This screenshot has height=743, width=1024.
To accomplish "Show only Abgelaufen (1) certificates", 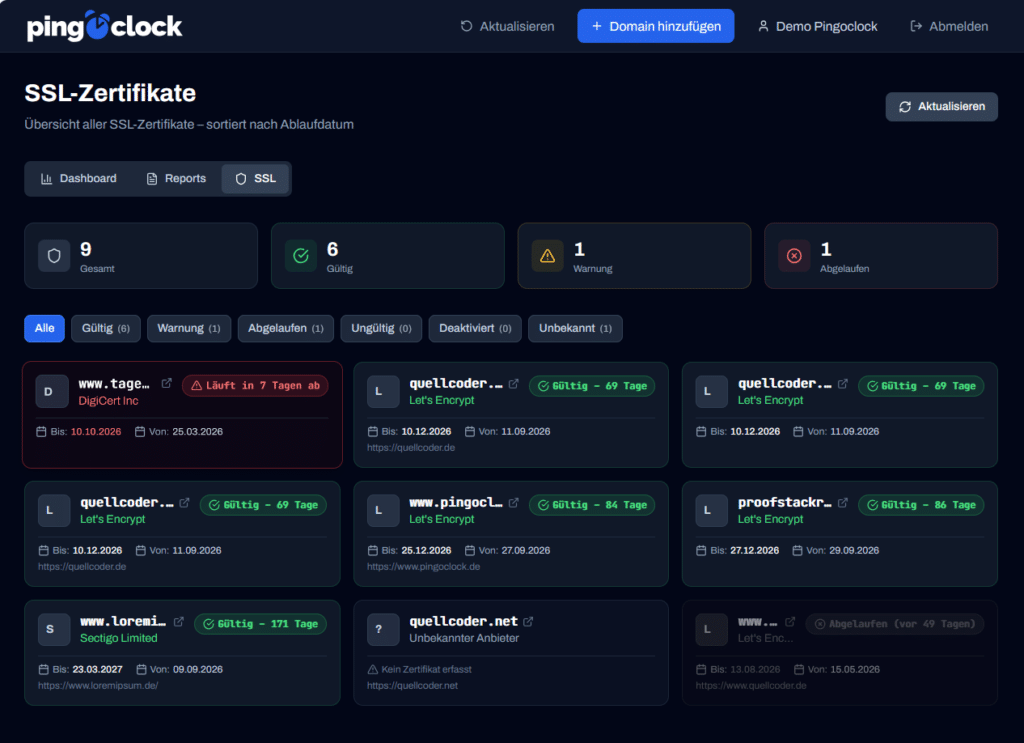I will (285, 328).
